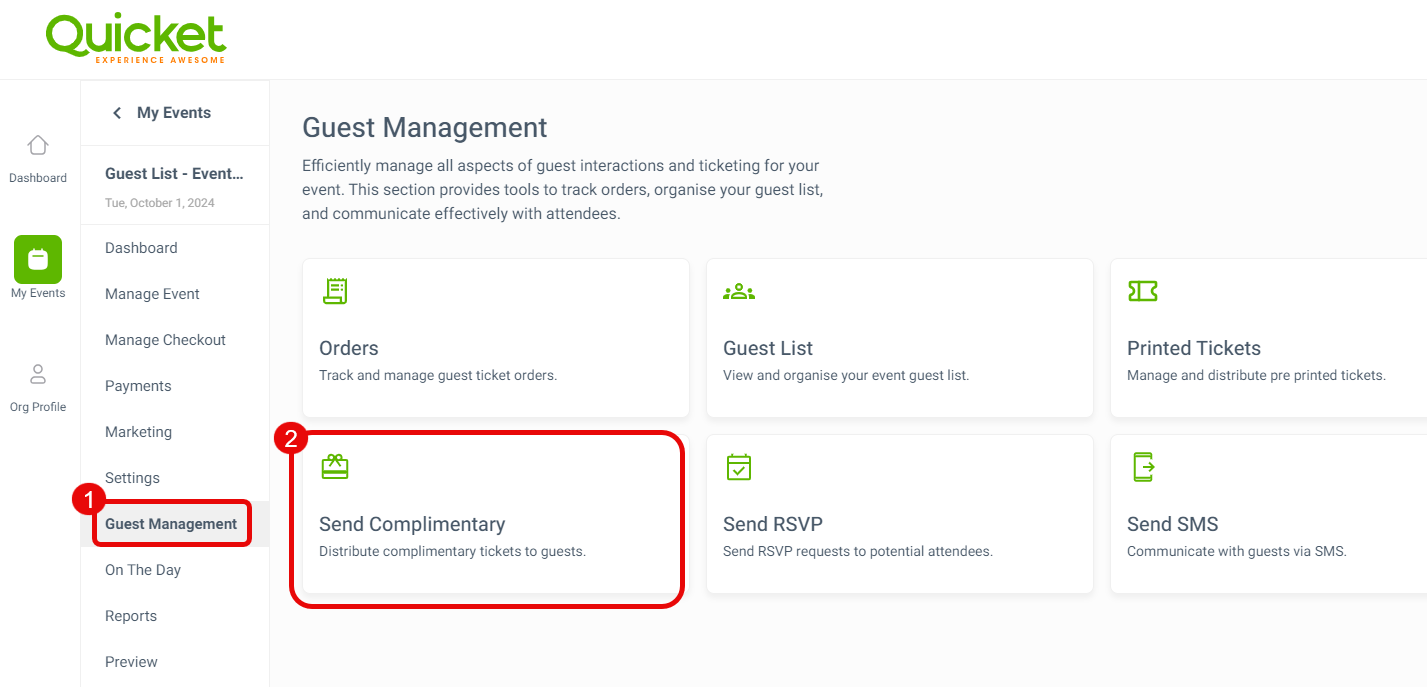
Task: Click the Guest List people icon
Action: pyautogui.click(x=739, y=292)
